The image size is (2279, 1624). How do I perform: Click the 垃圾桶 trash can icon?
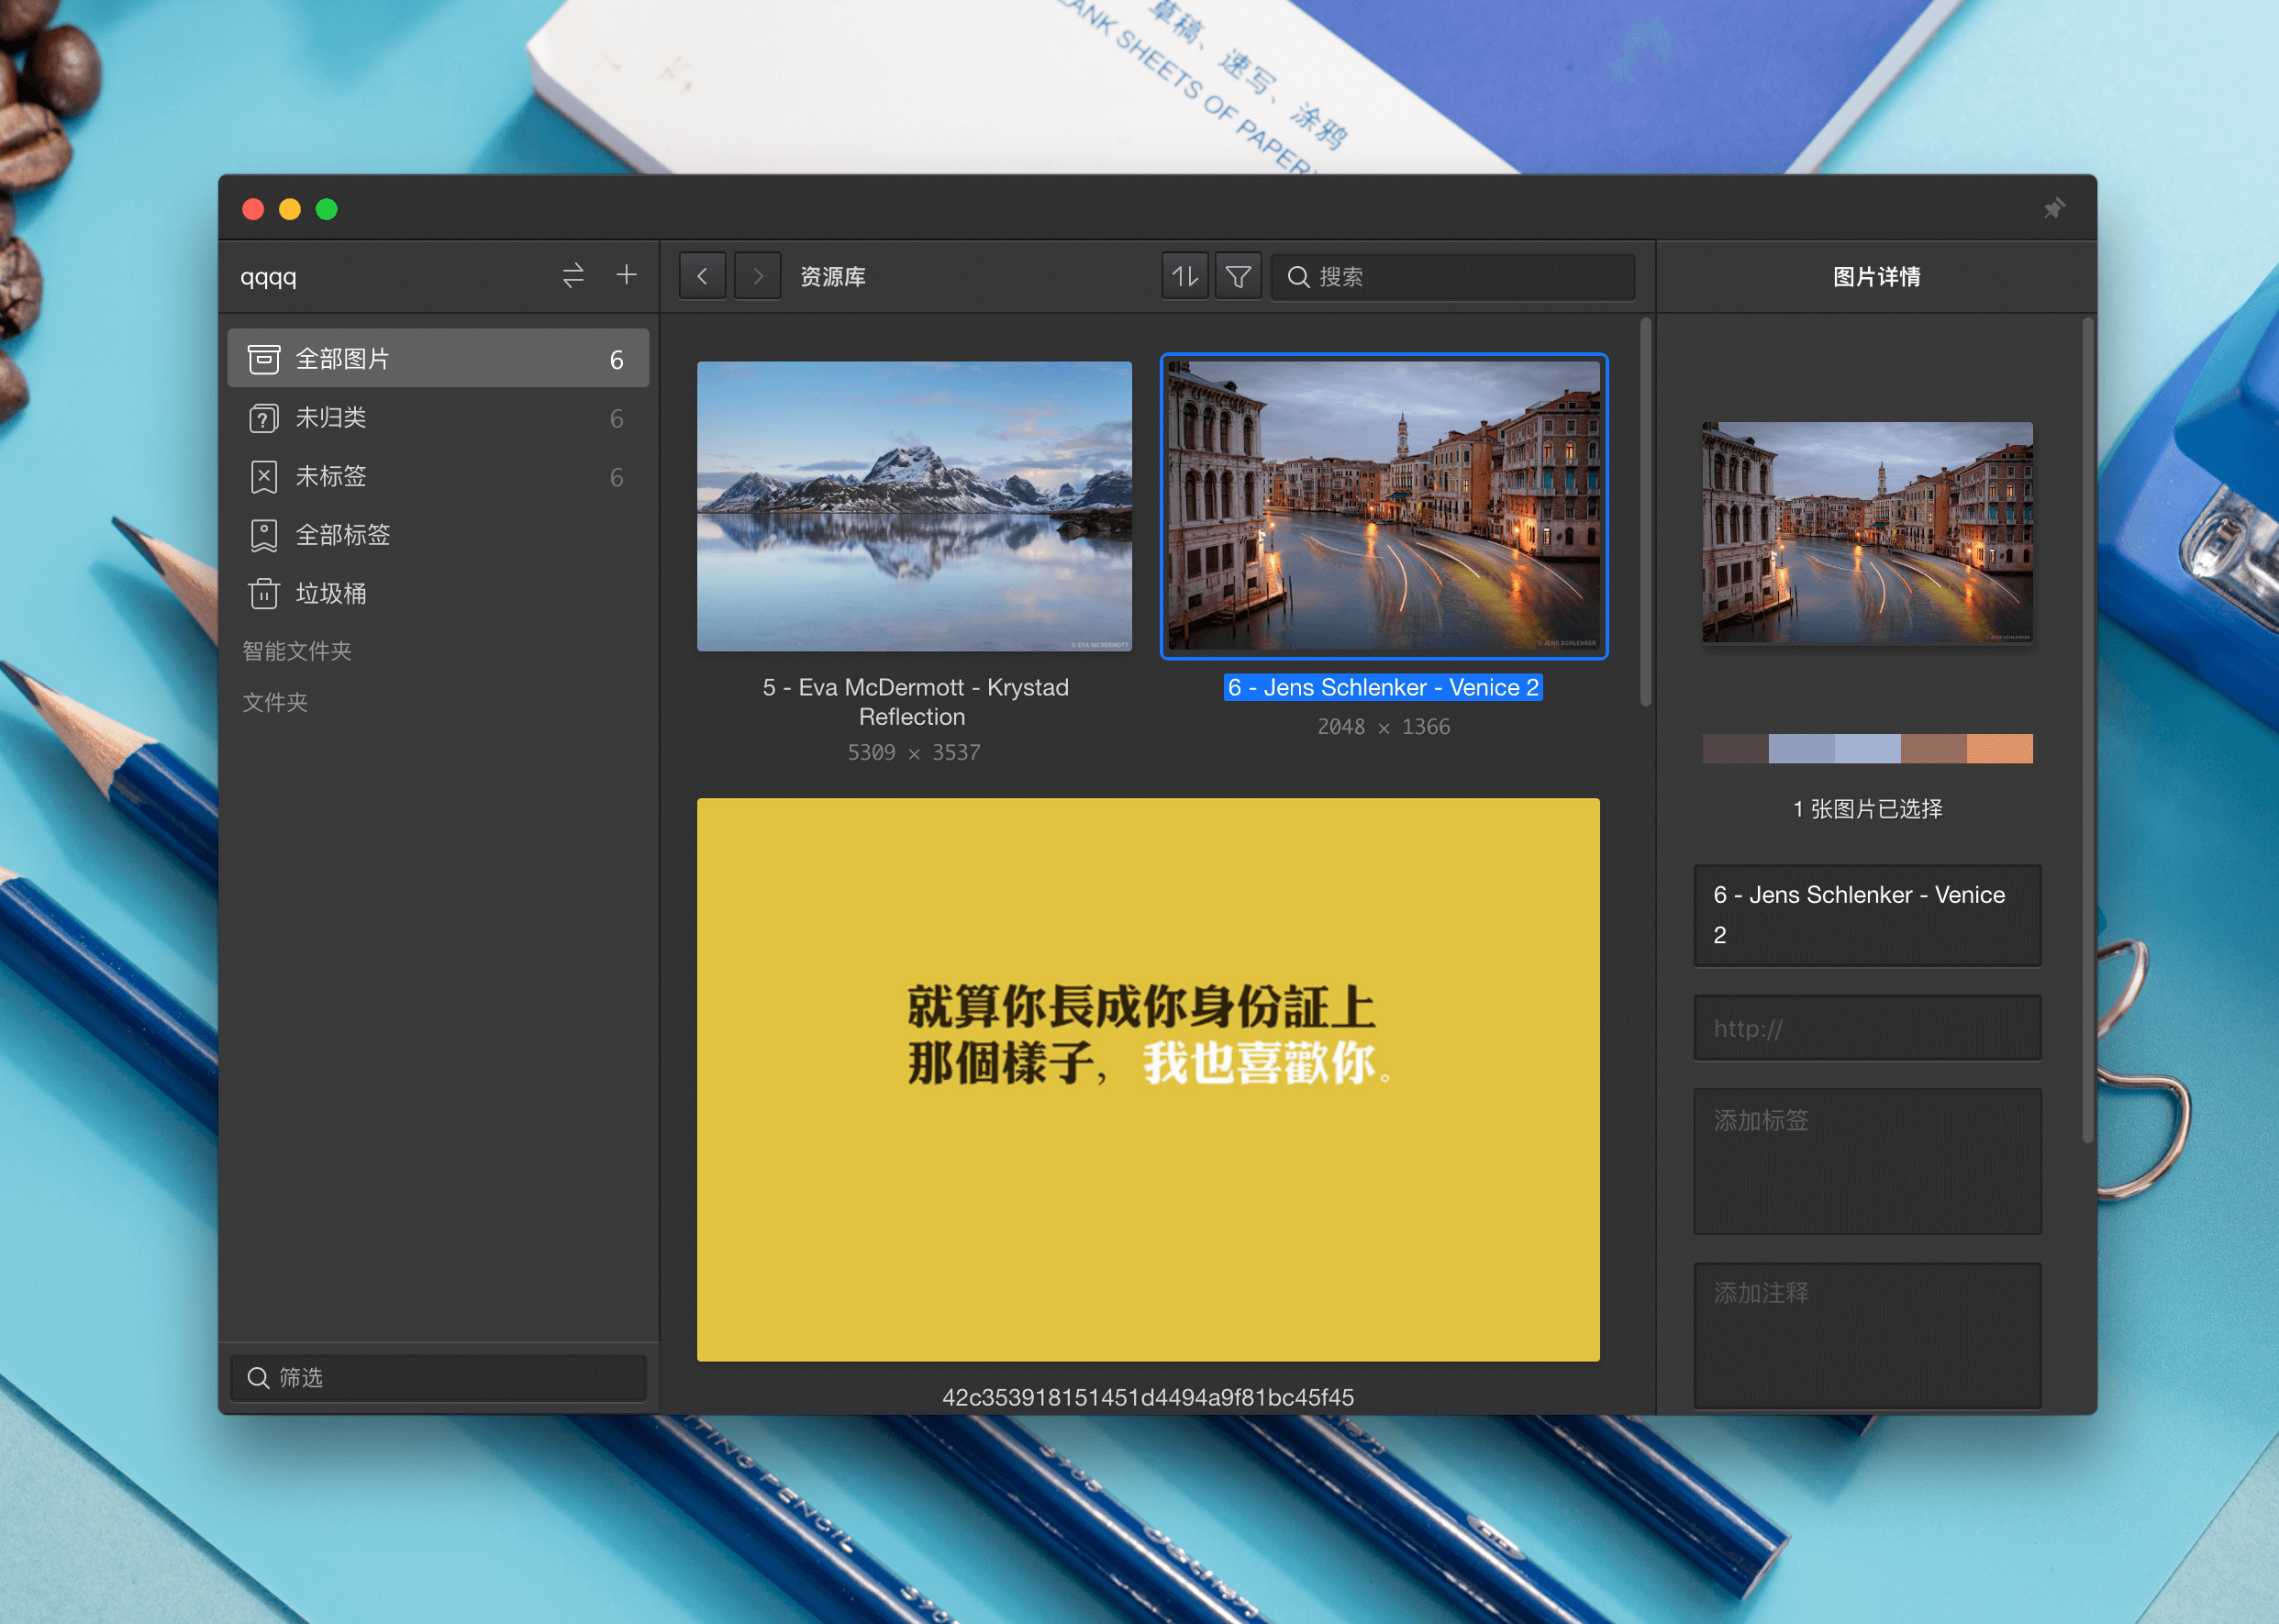pos(263,593)
